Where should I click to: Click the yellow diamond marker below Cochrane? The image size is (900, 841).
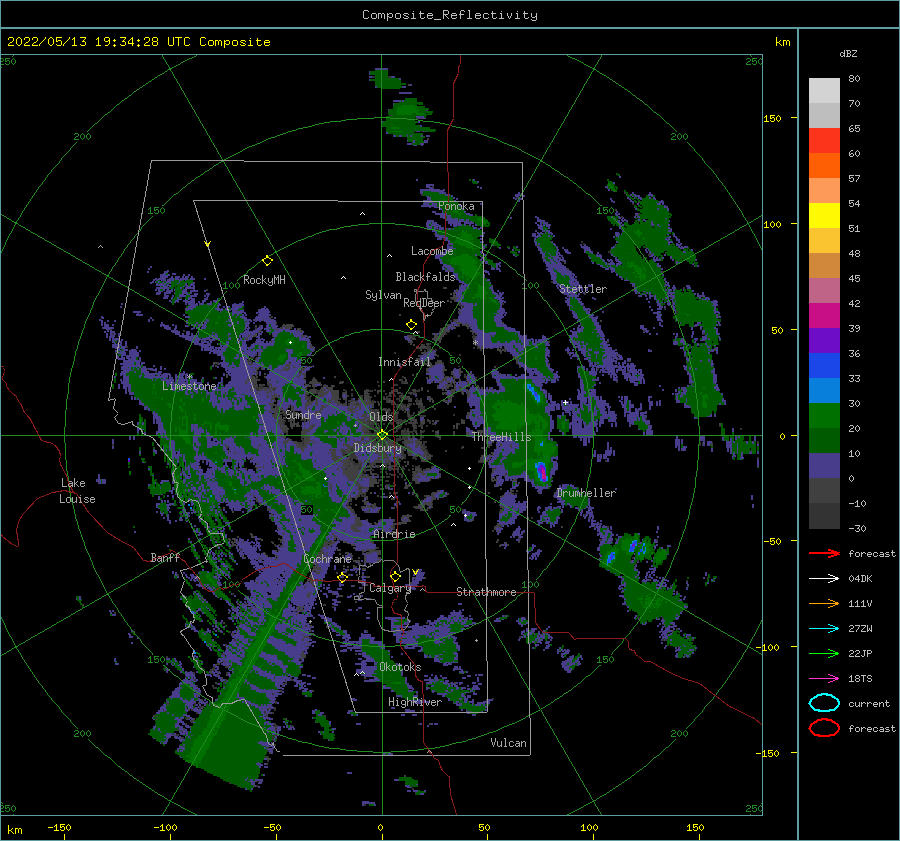(x=343, y=577)
